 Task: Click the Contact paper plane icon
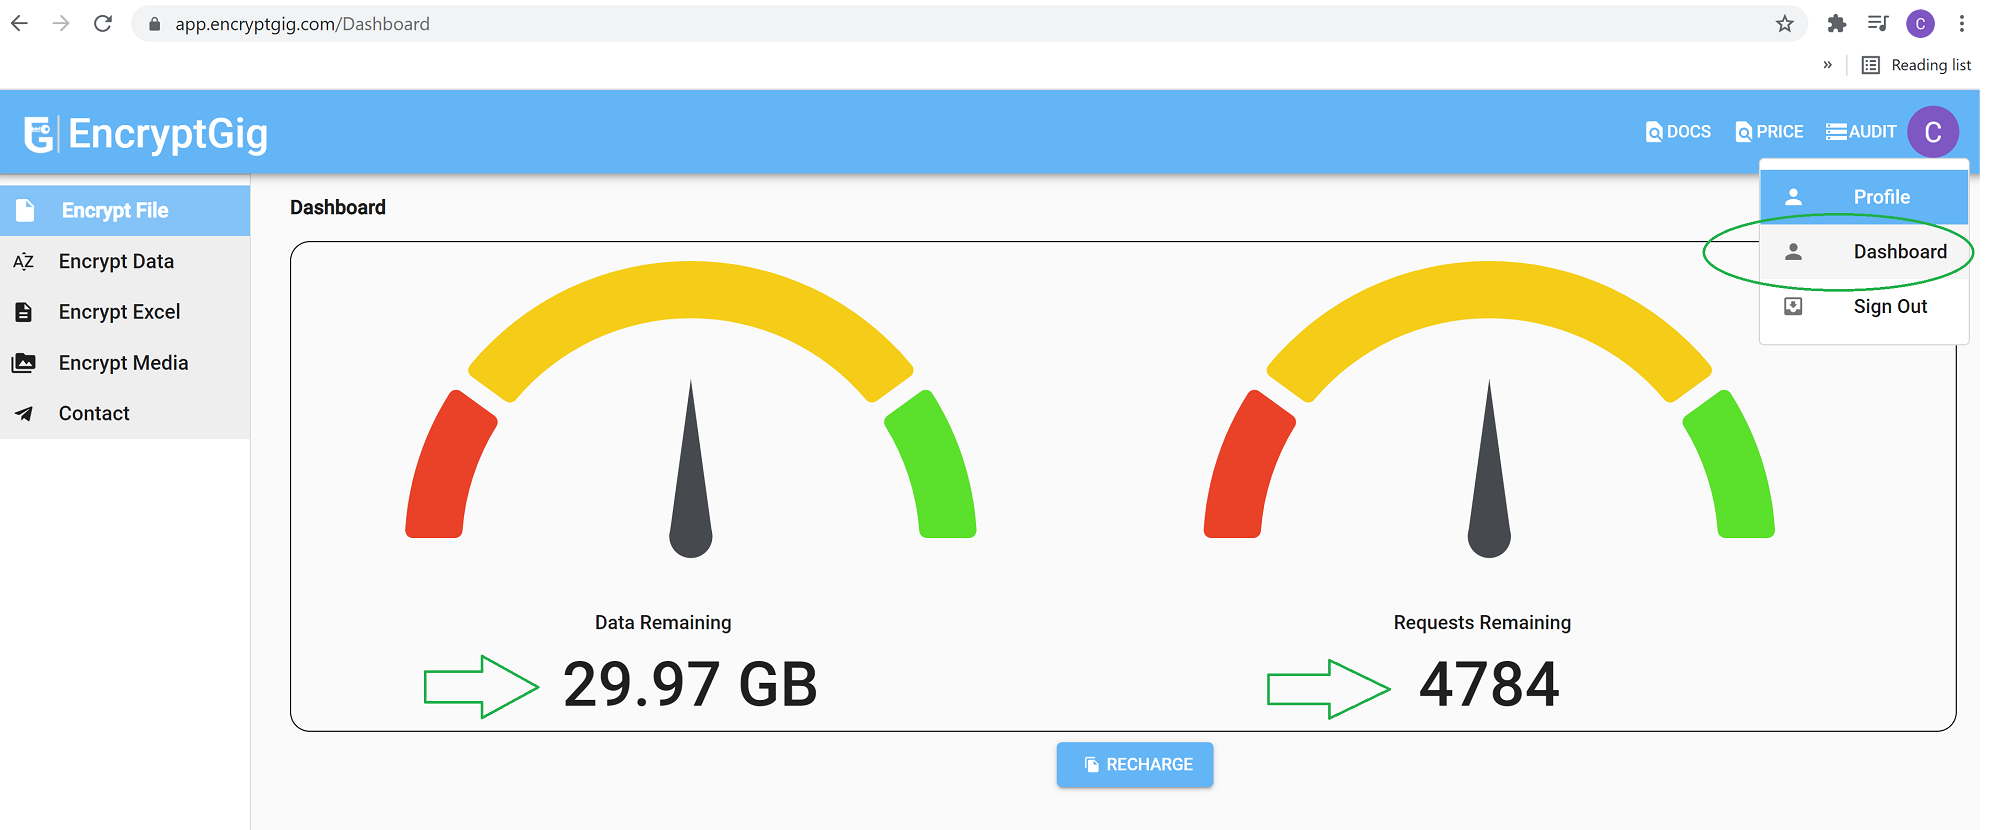click(x=24, y=413)
